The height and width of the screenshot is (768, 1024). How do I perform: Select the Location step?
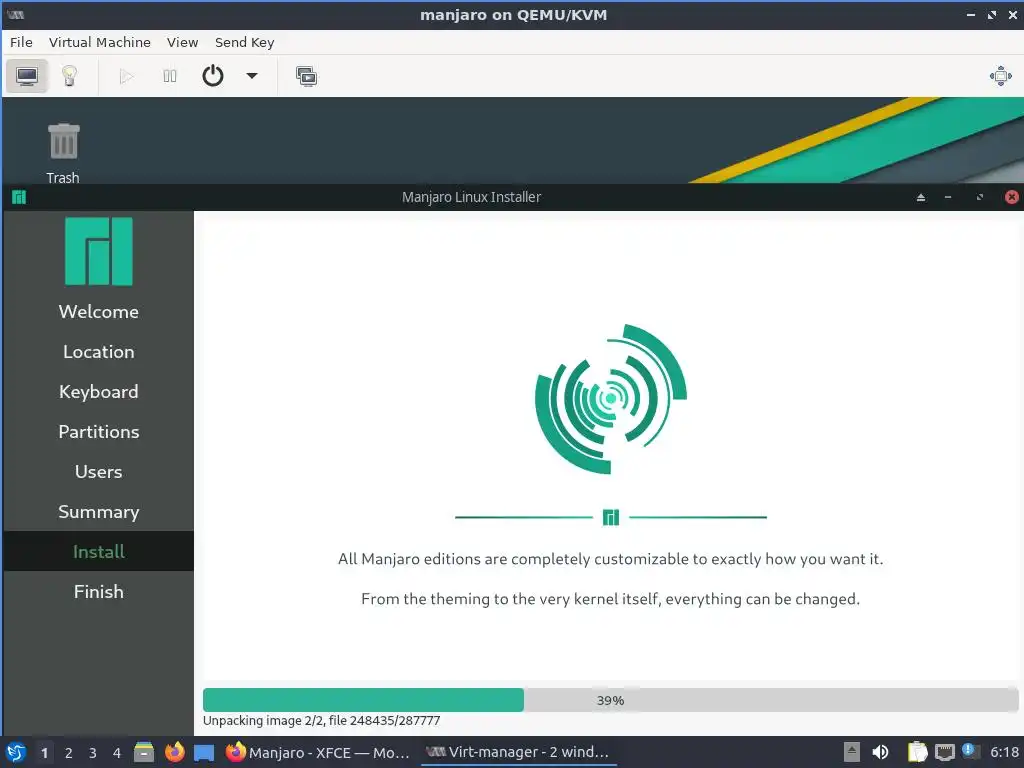coord(99,351)
